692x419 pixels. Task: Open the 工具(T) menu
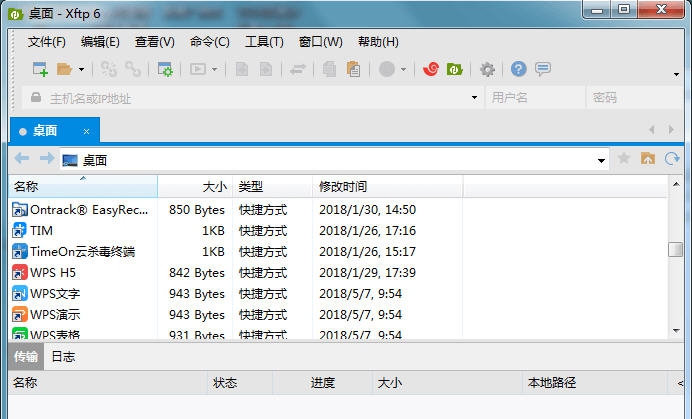pos(264,42)
